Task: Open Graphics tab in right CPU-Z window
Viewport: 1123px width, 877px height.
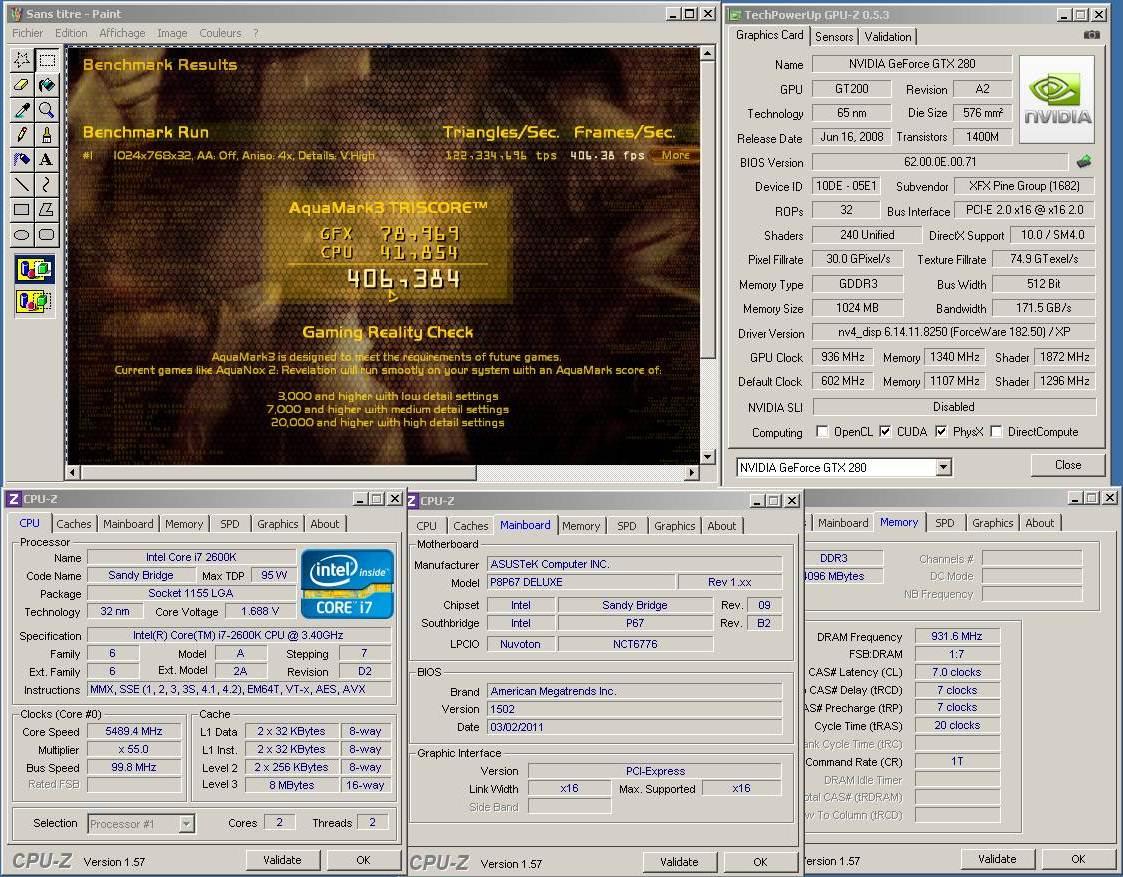Action: coord(993,523)
